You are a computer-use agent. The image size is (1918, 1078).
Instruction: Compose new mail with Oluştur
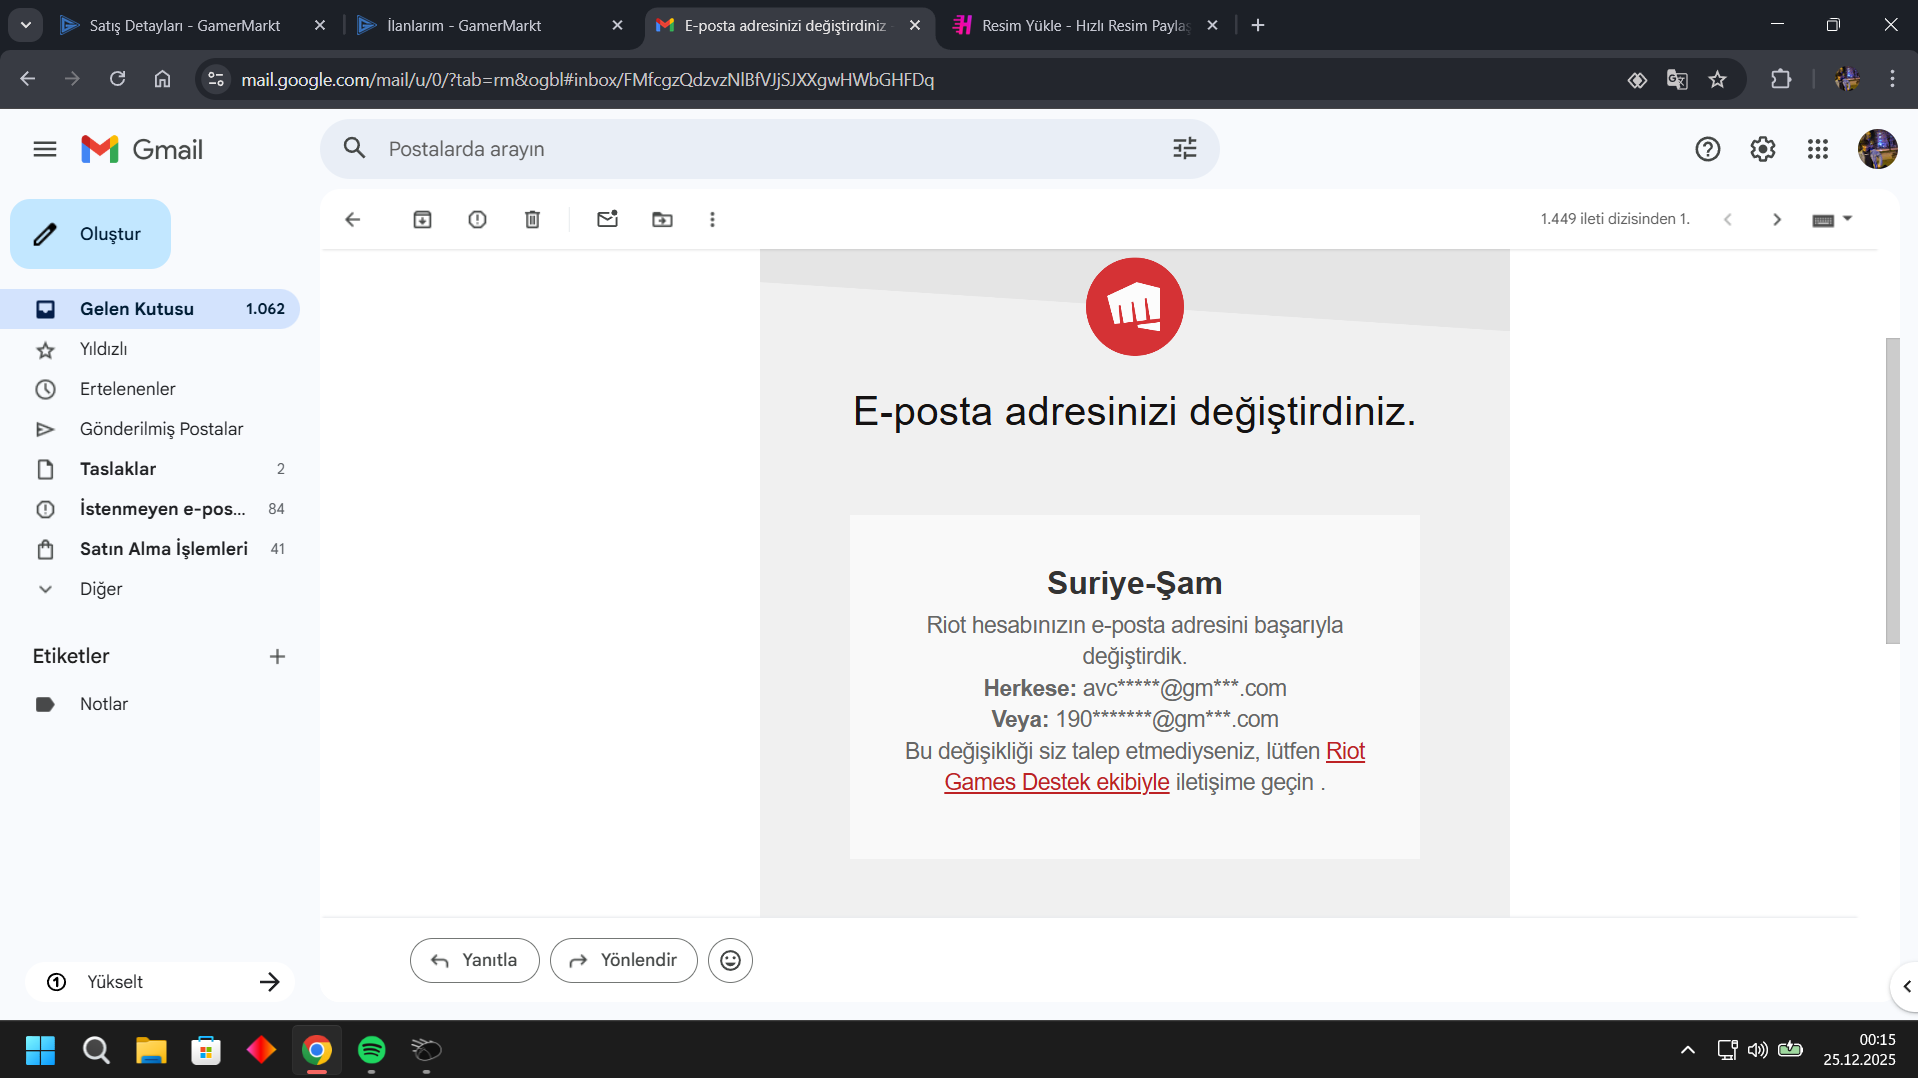(x=91, y=234)
